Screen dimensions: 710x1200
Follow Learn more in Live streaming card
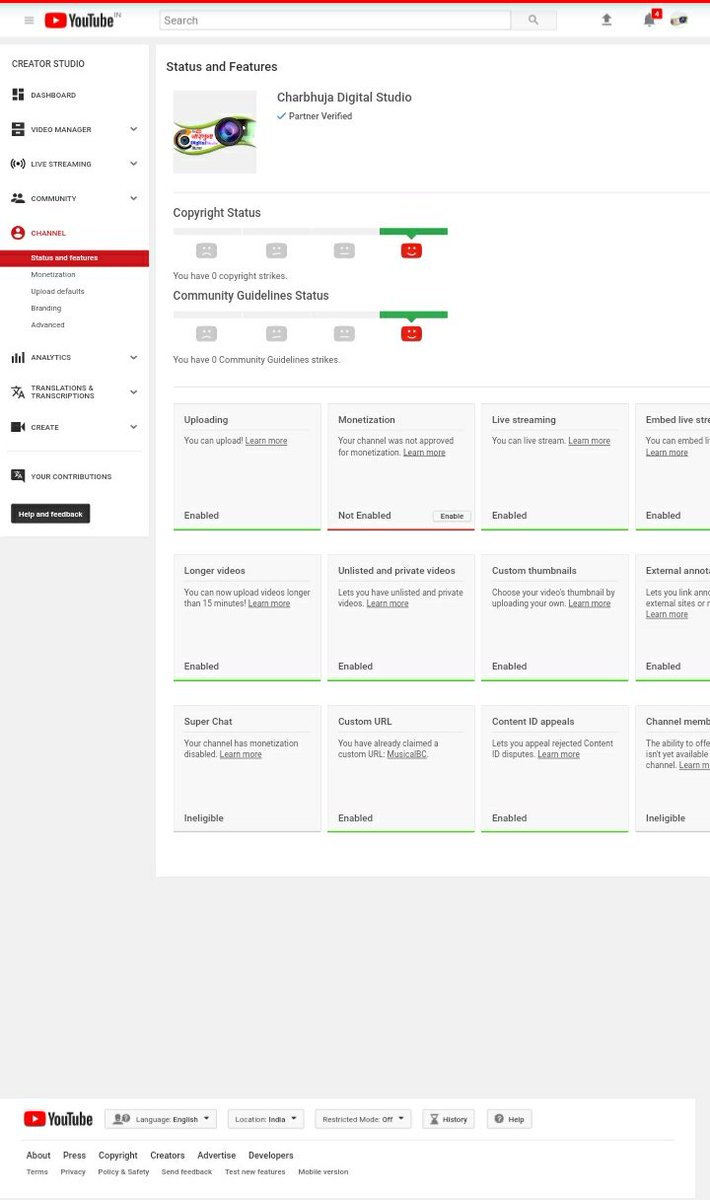tap(589, 441)
